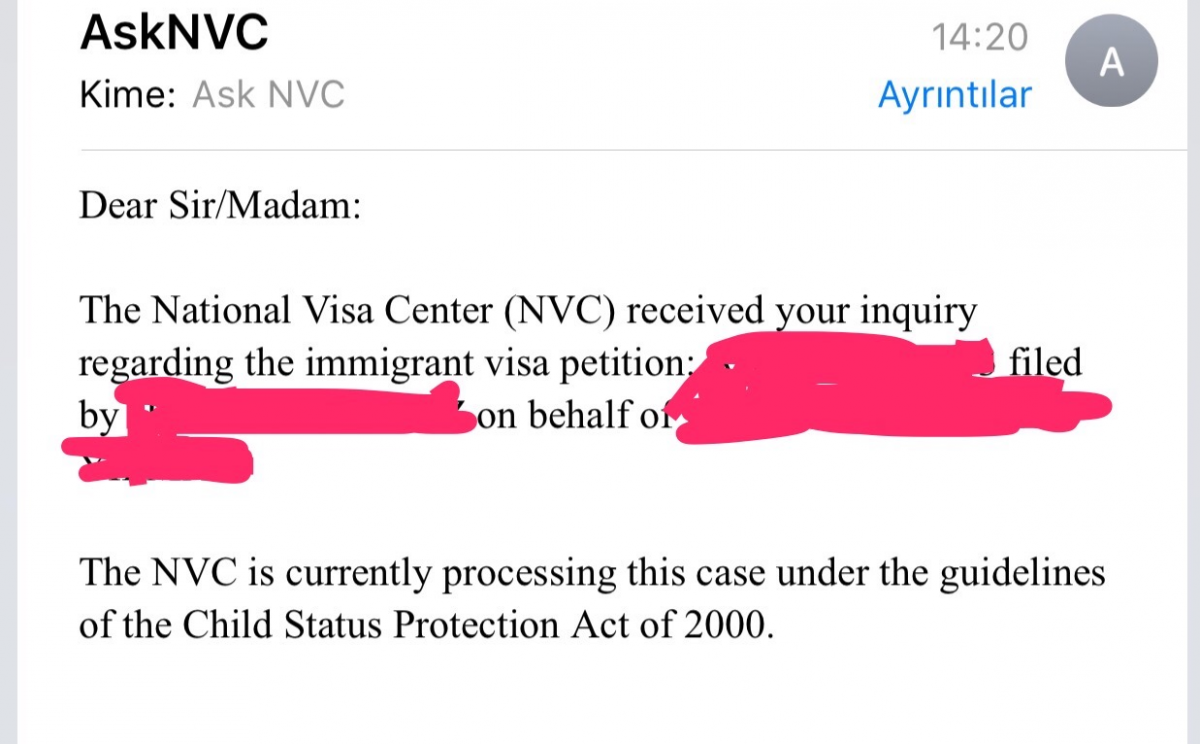Click the Dear Sir/Madam greeting line

pos(219,208)
